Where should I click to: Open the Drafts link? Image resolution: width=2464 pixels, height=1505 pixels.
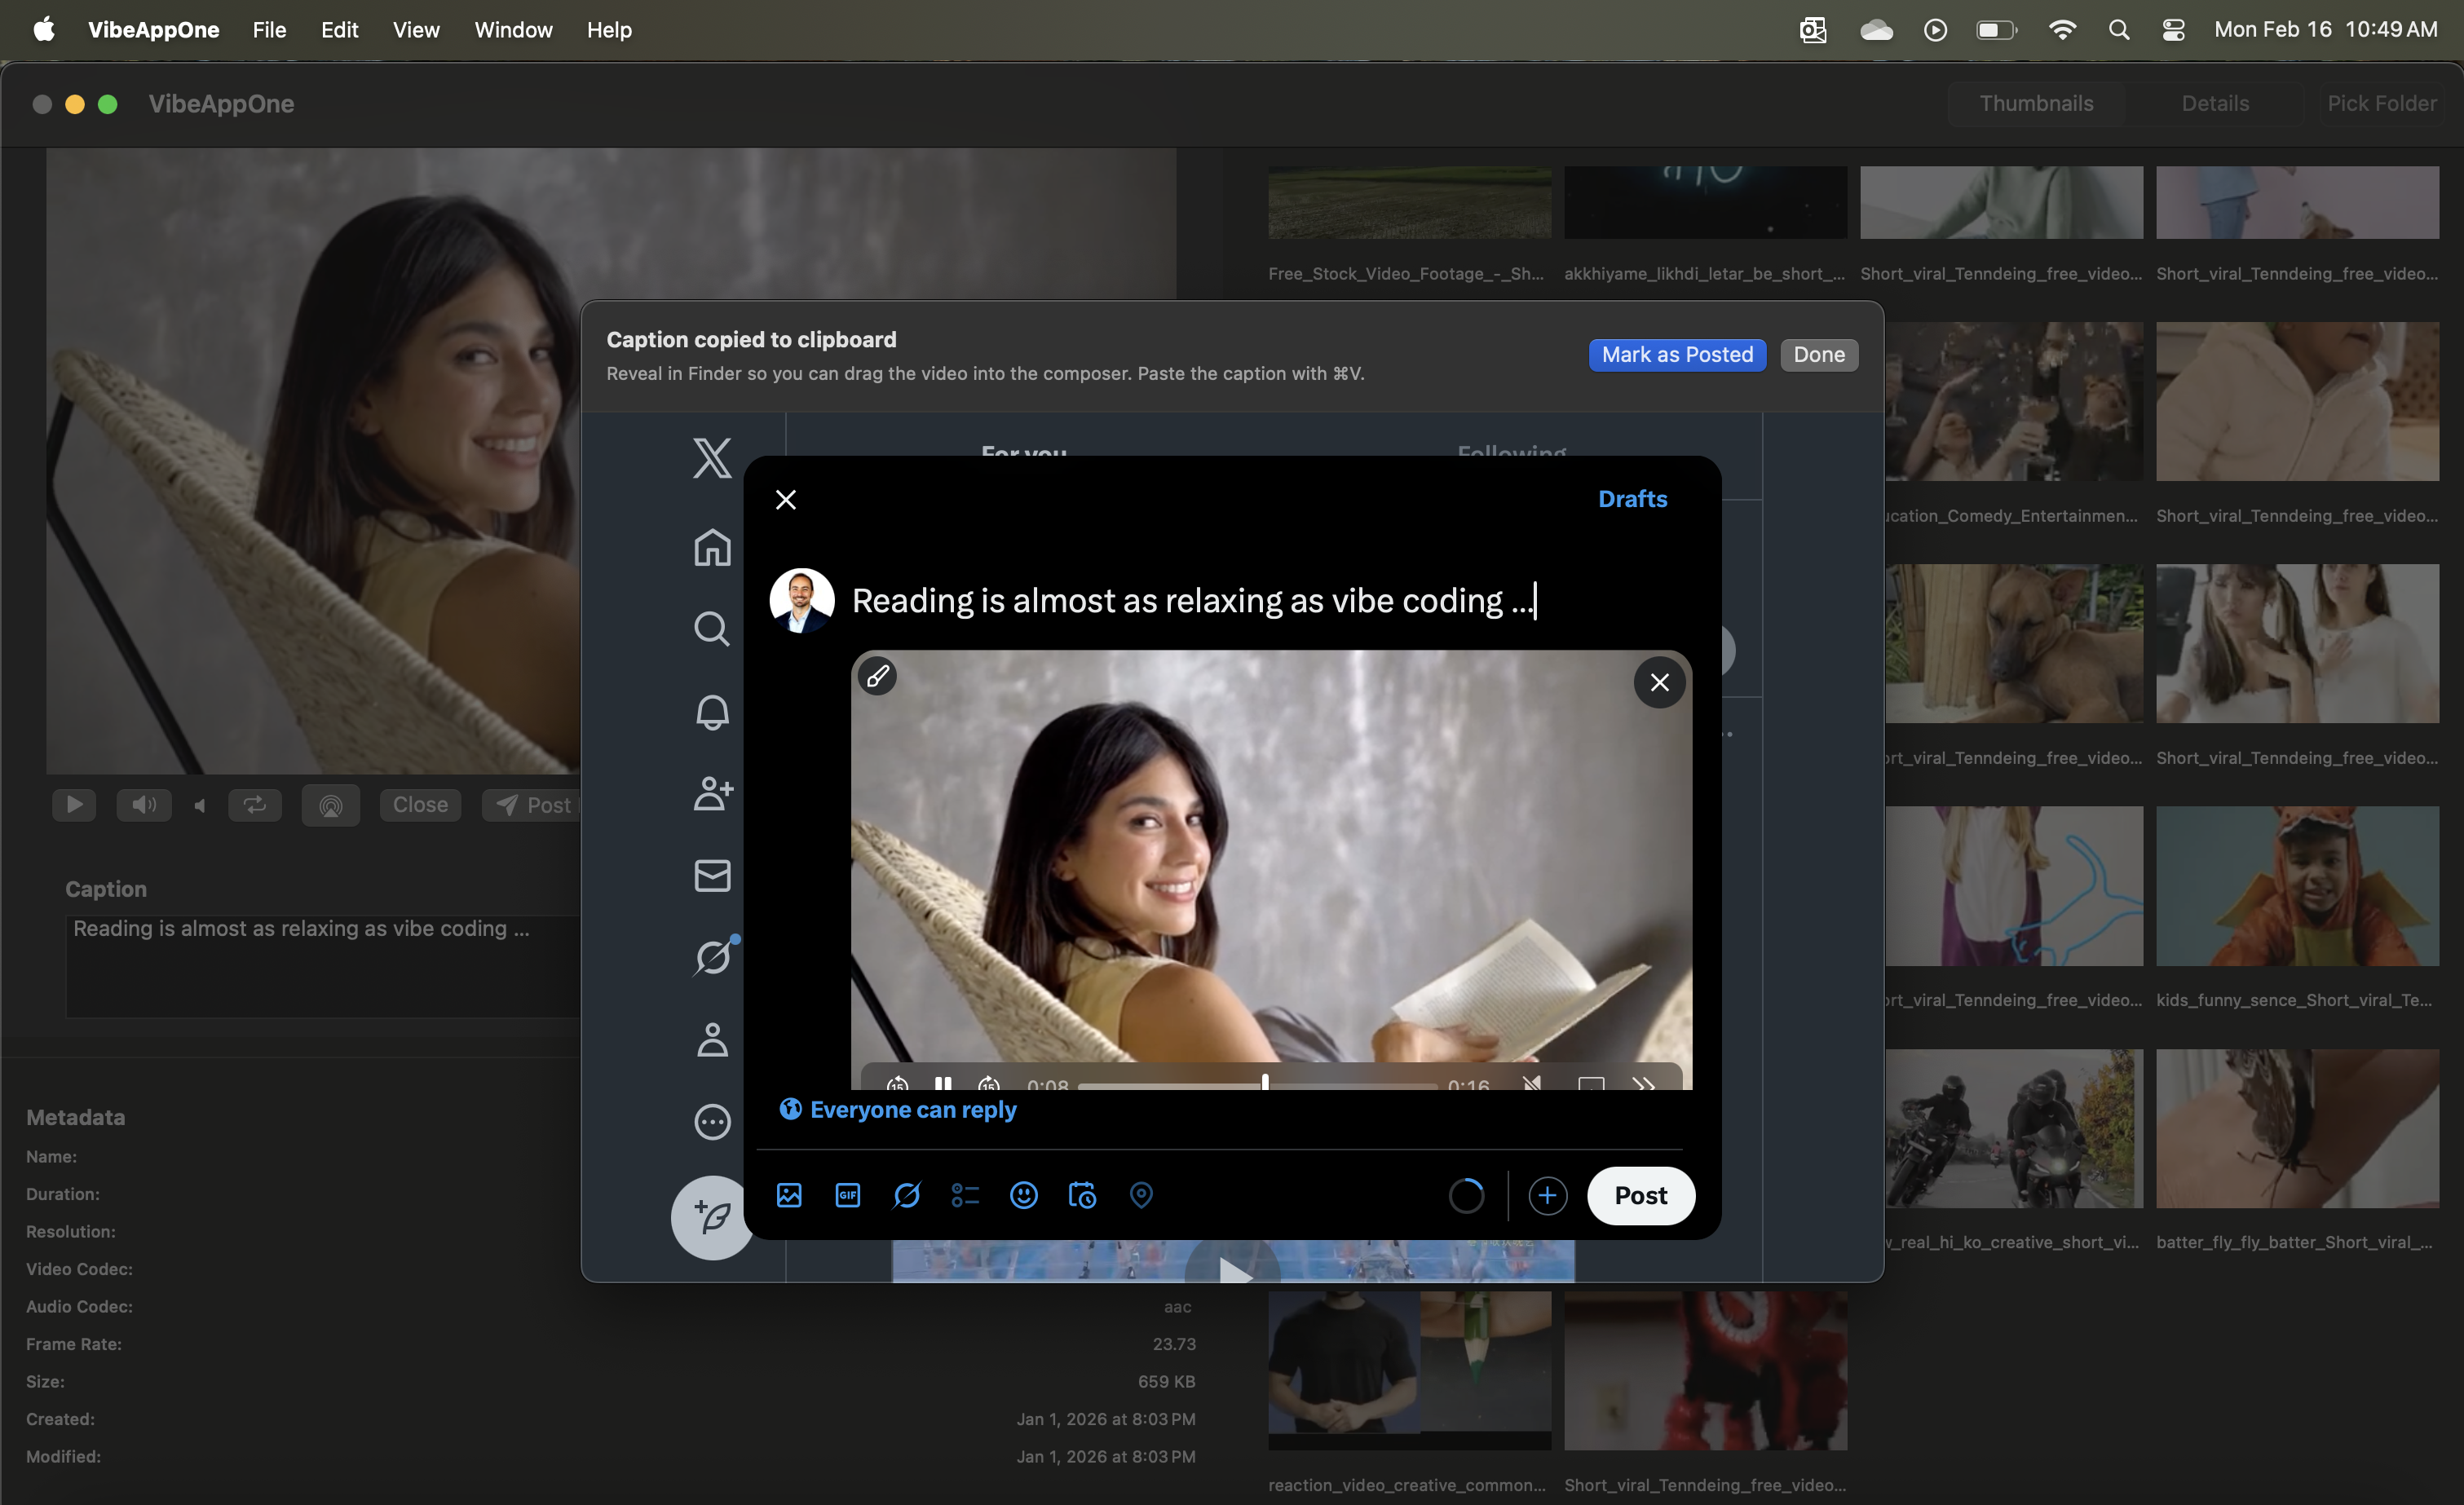(x=1632, y=499)
